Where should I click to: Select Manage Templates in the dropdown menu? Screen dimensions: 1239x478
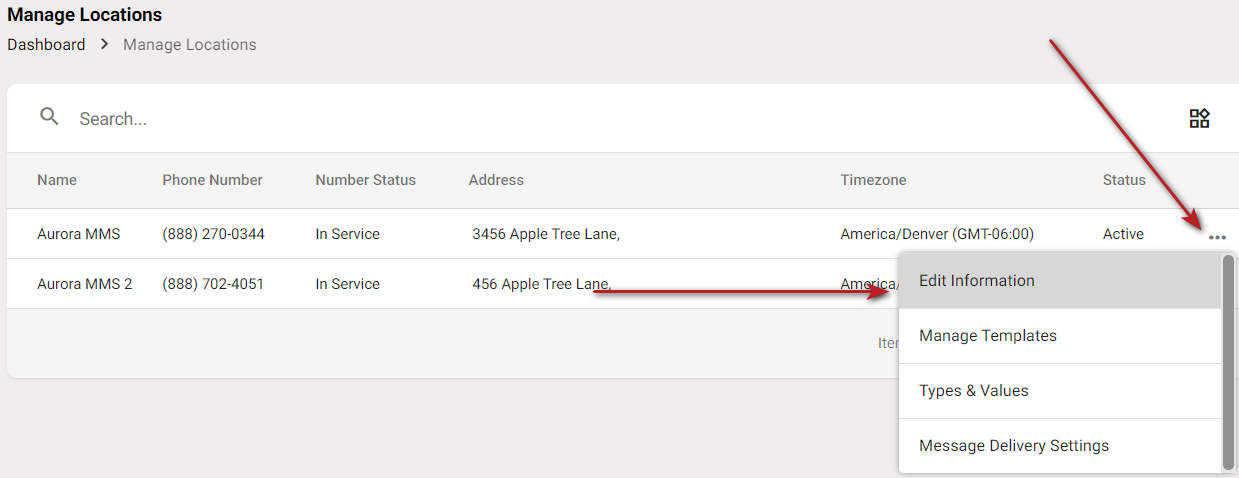(987, 336)
